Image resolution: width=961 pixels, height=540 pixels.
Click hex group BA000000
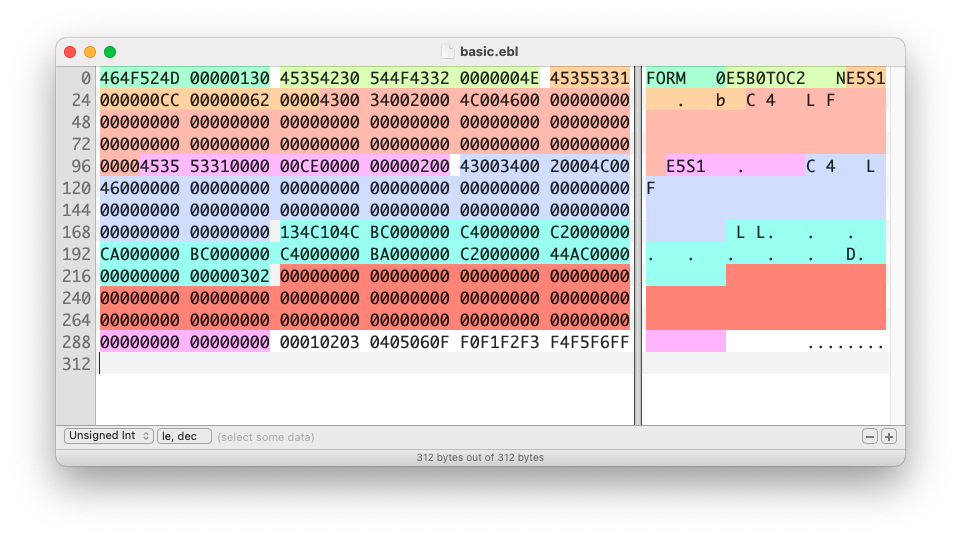point(409,254)
